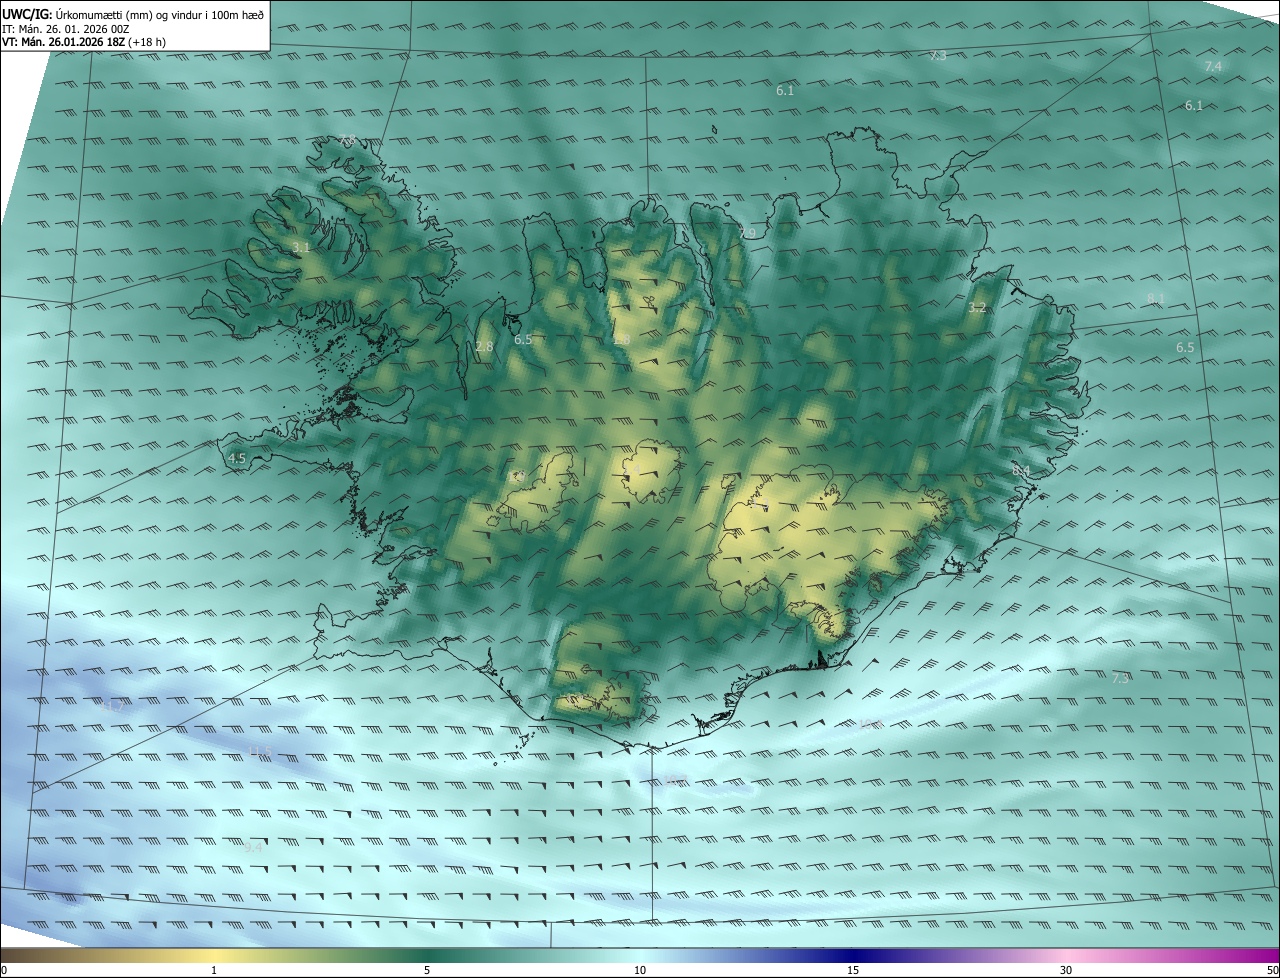Click the 1 tick on the colour scale

pos(214,970)
